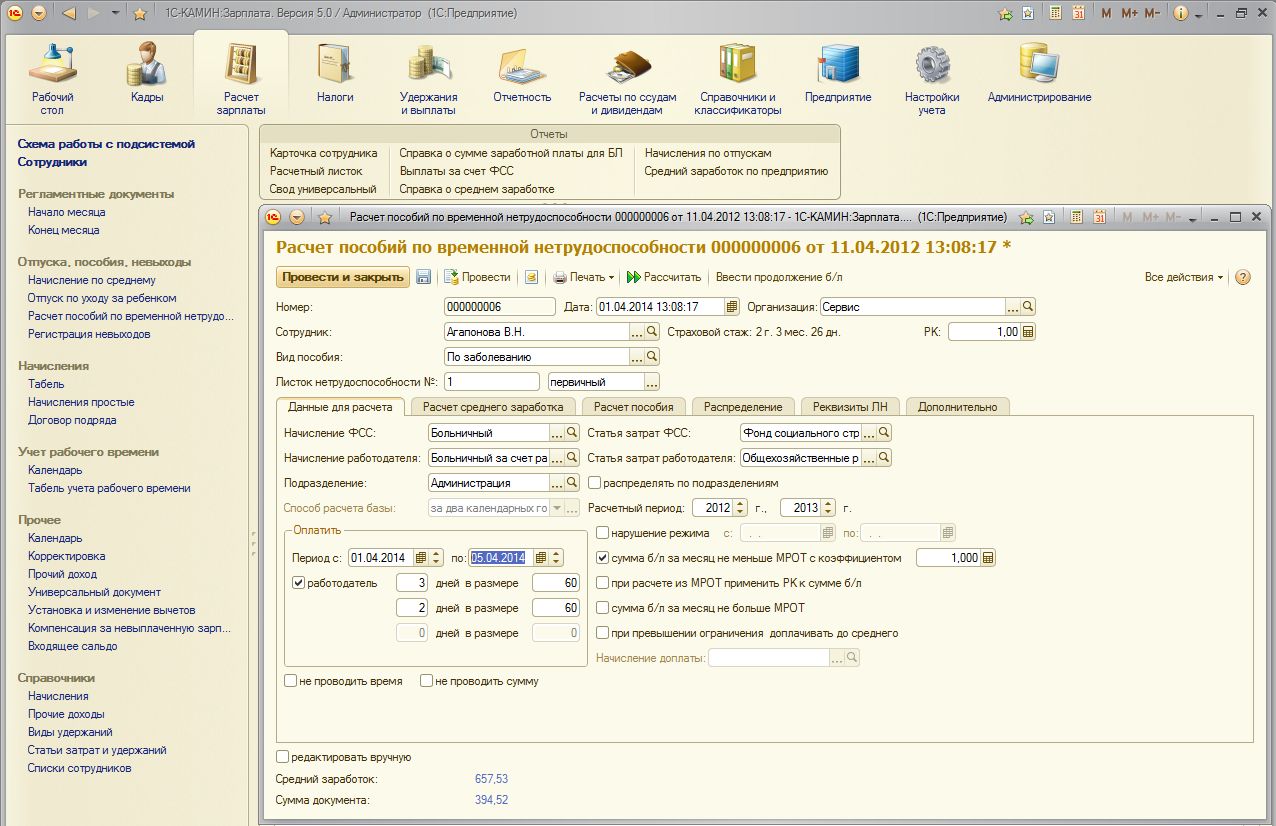Click the Провести toolbar command
The width and height of the screenshot is (1276, 826).
(477, 277)
